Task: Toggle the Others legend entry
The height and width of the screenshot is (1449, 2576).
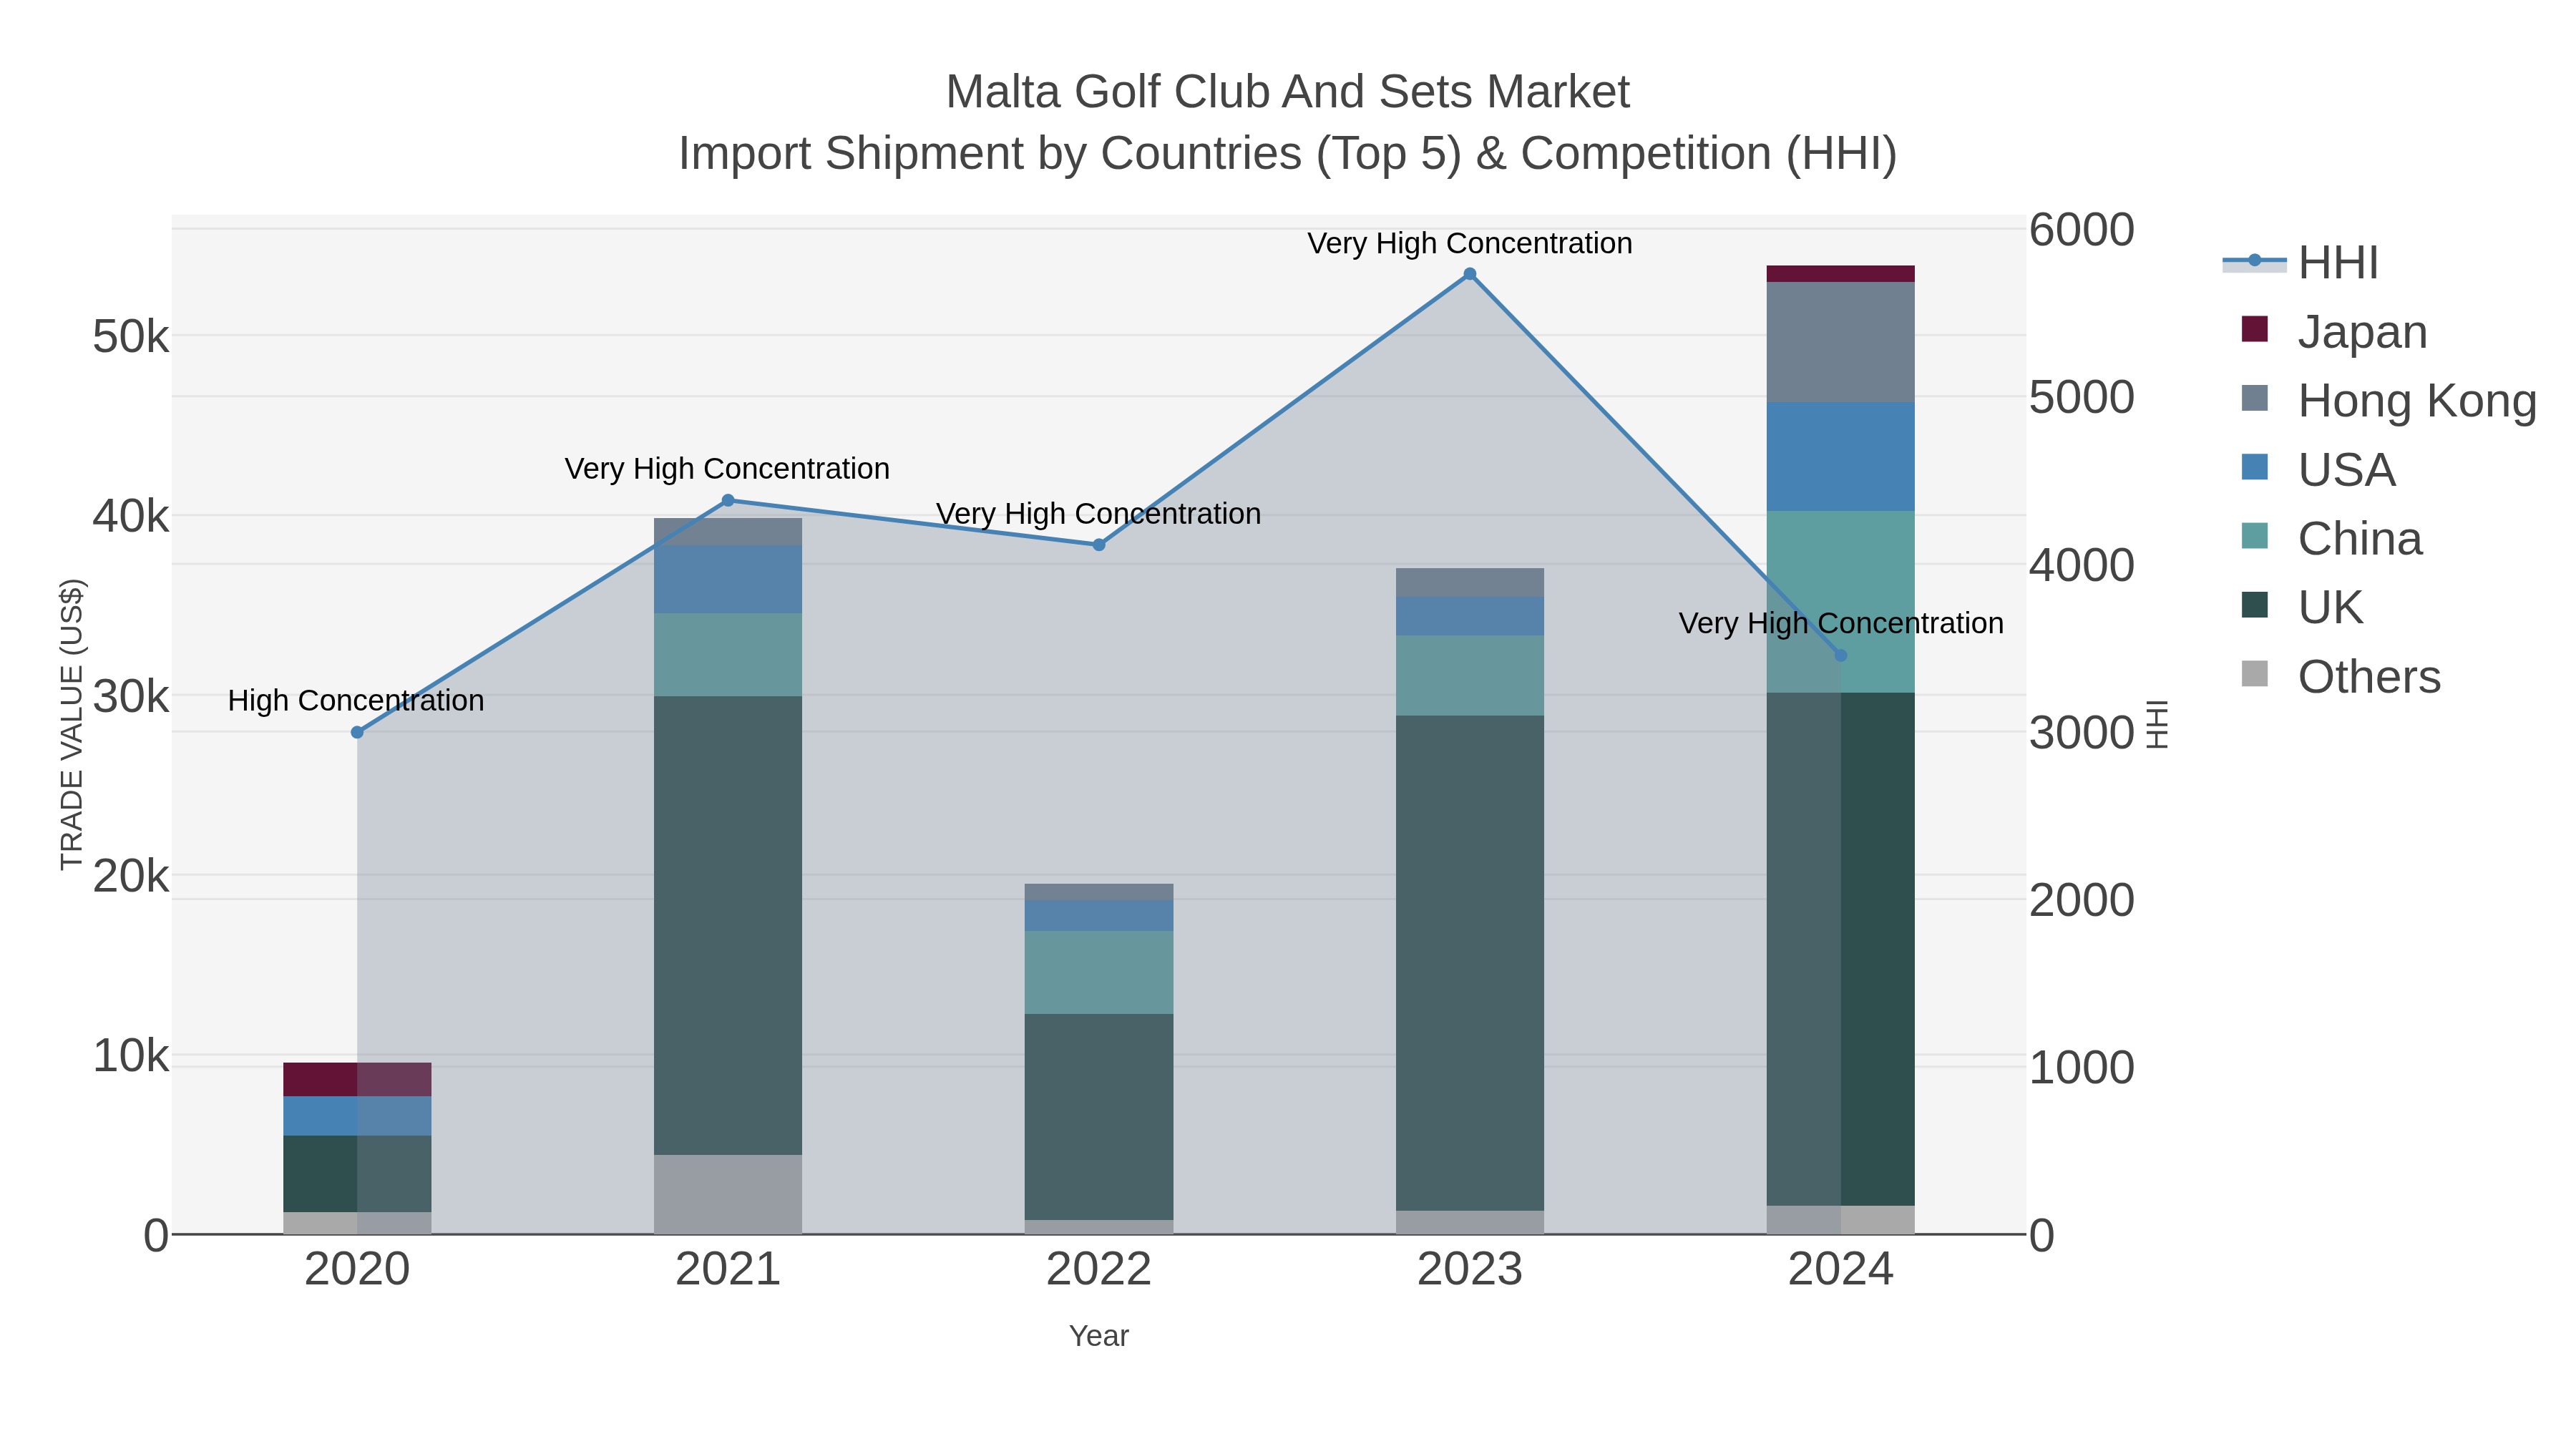Action: [x=2341, y=676]
